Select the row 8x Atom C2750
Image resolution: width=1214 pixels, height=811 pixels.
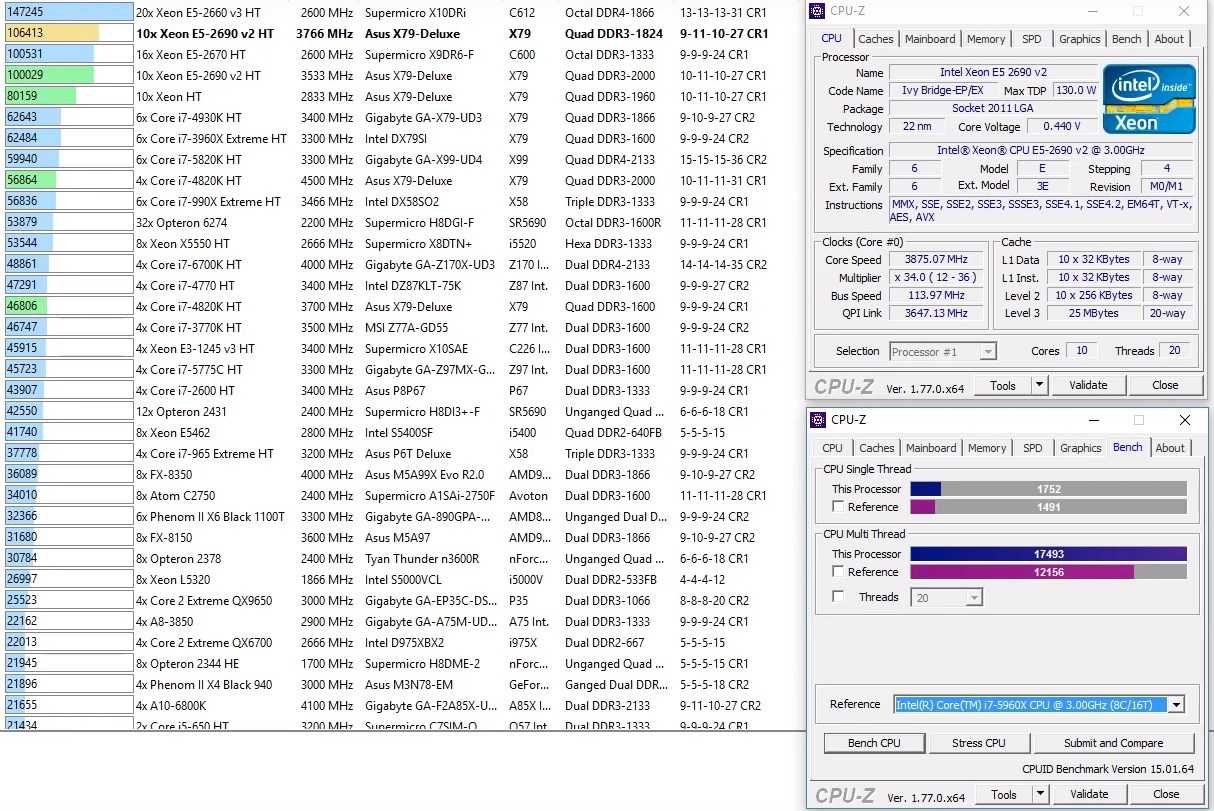coord(400,495)
